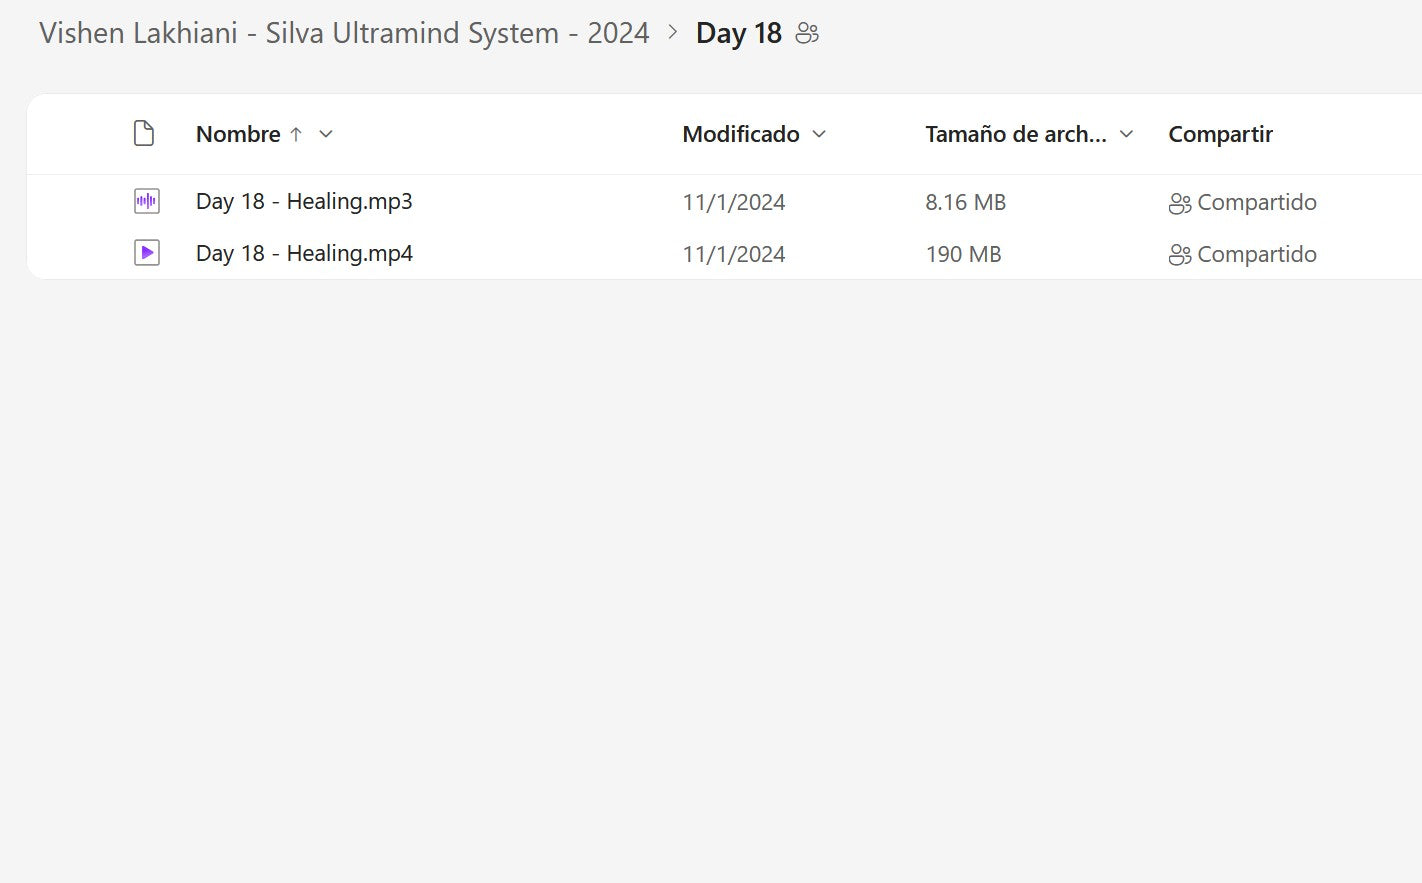Image resolution: width=1422 pixels, height=883 pixels.
Task: Select the Healing.mp4 row by its 190 MB size
Action: tap(963, 254)
